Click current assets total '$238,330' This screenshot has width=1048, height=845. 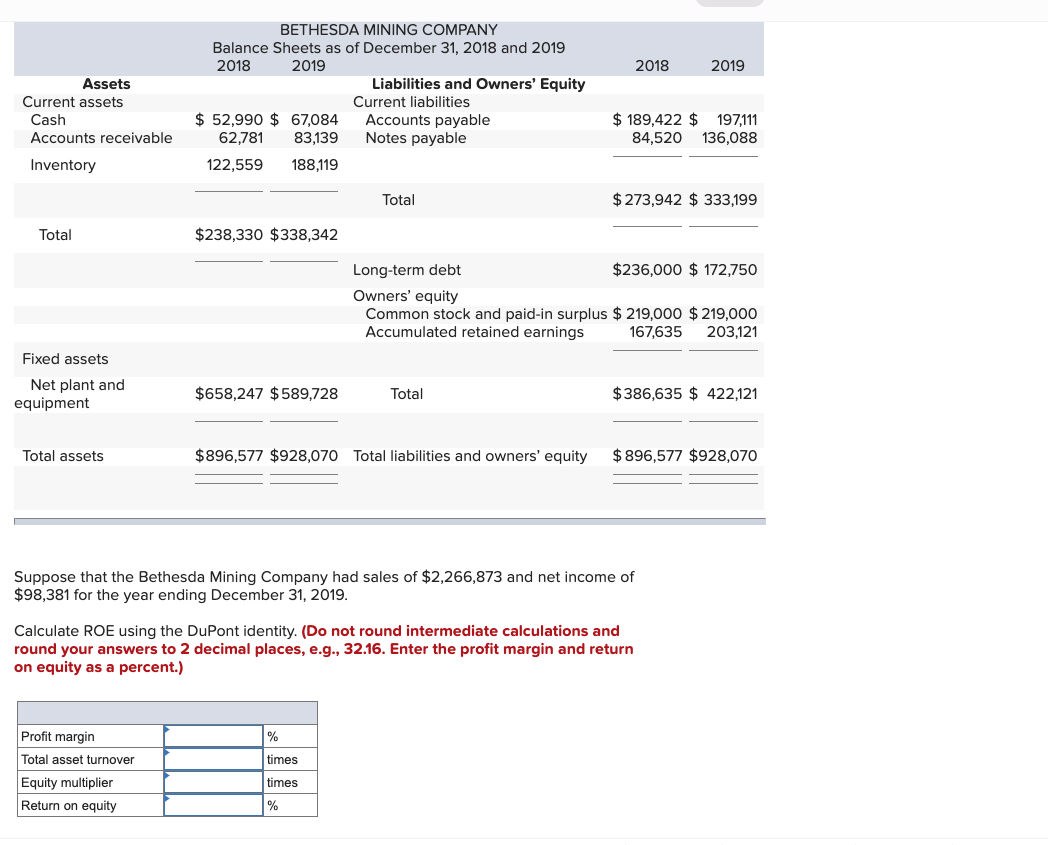pos(229,235)
